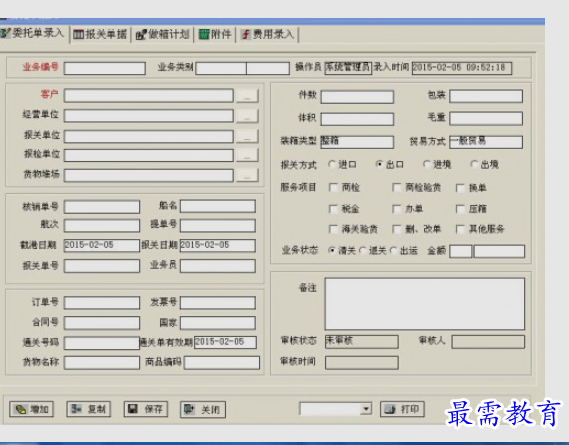The height and width of the screenshot is (445, 569).
Task: Click the 复制 button
Action: pos(89,409)
